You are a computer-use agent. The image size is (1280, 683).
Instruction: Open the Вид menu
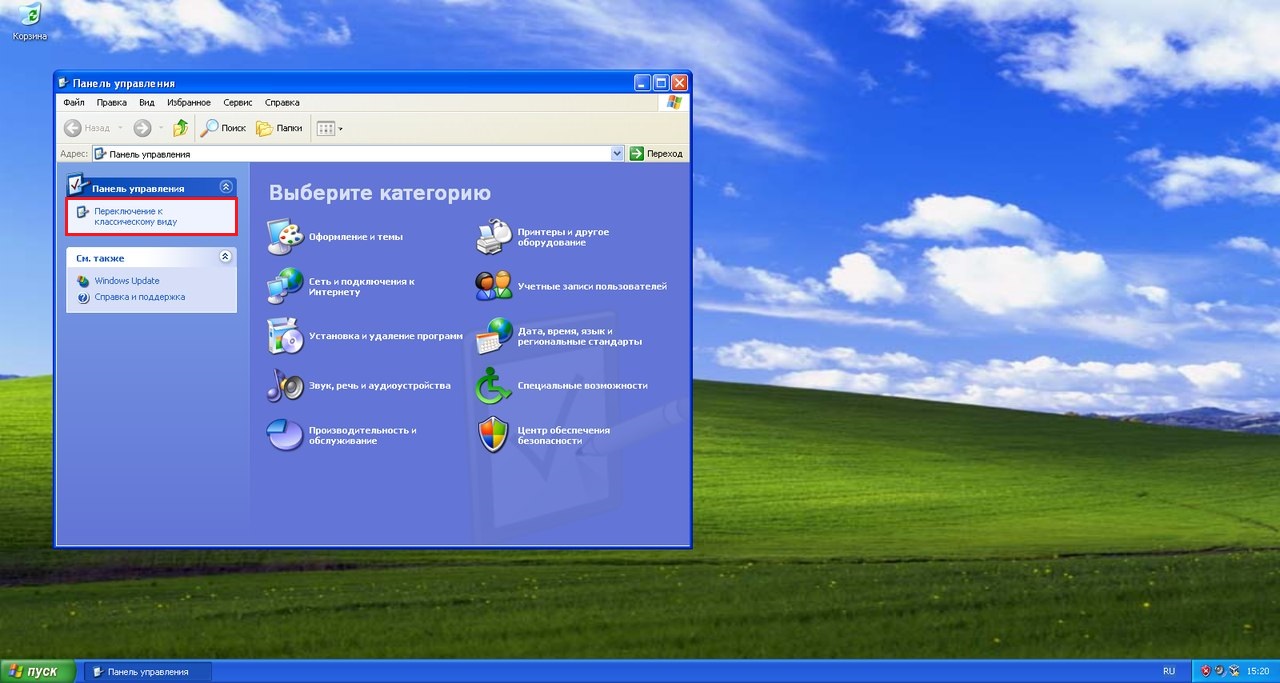click(x=147, y=102)
